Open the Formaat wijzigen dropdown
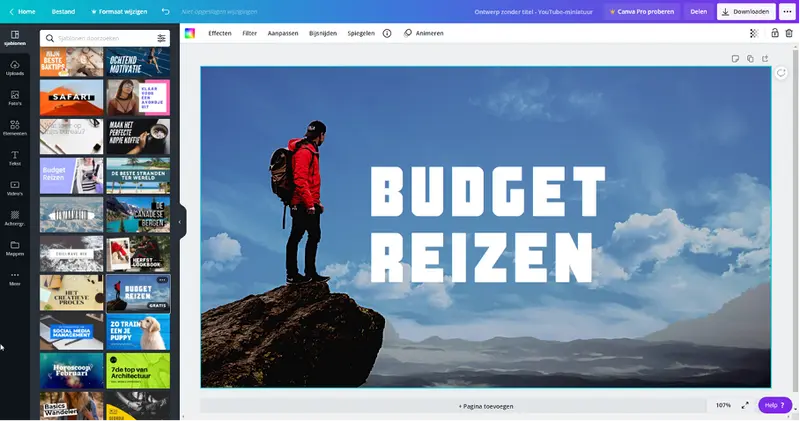The image size is (800, 421). coord(119,11)
